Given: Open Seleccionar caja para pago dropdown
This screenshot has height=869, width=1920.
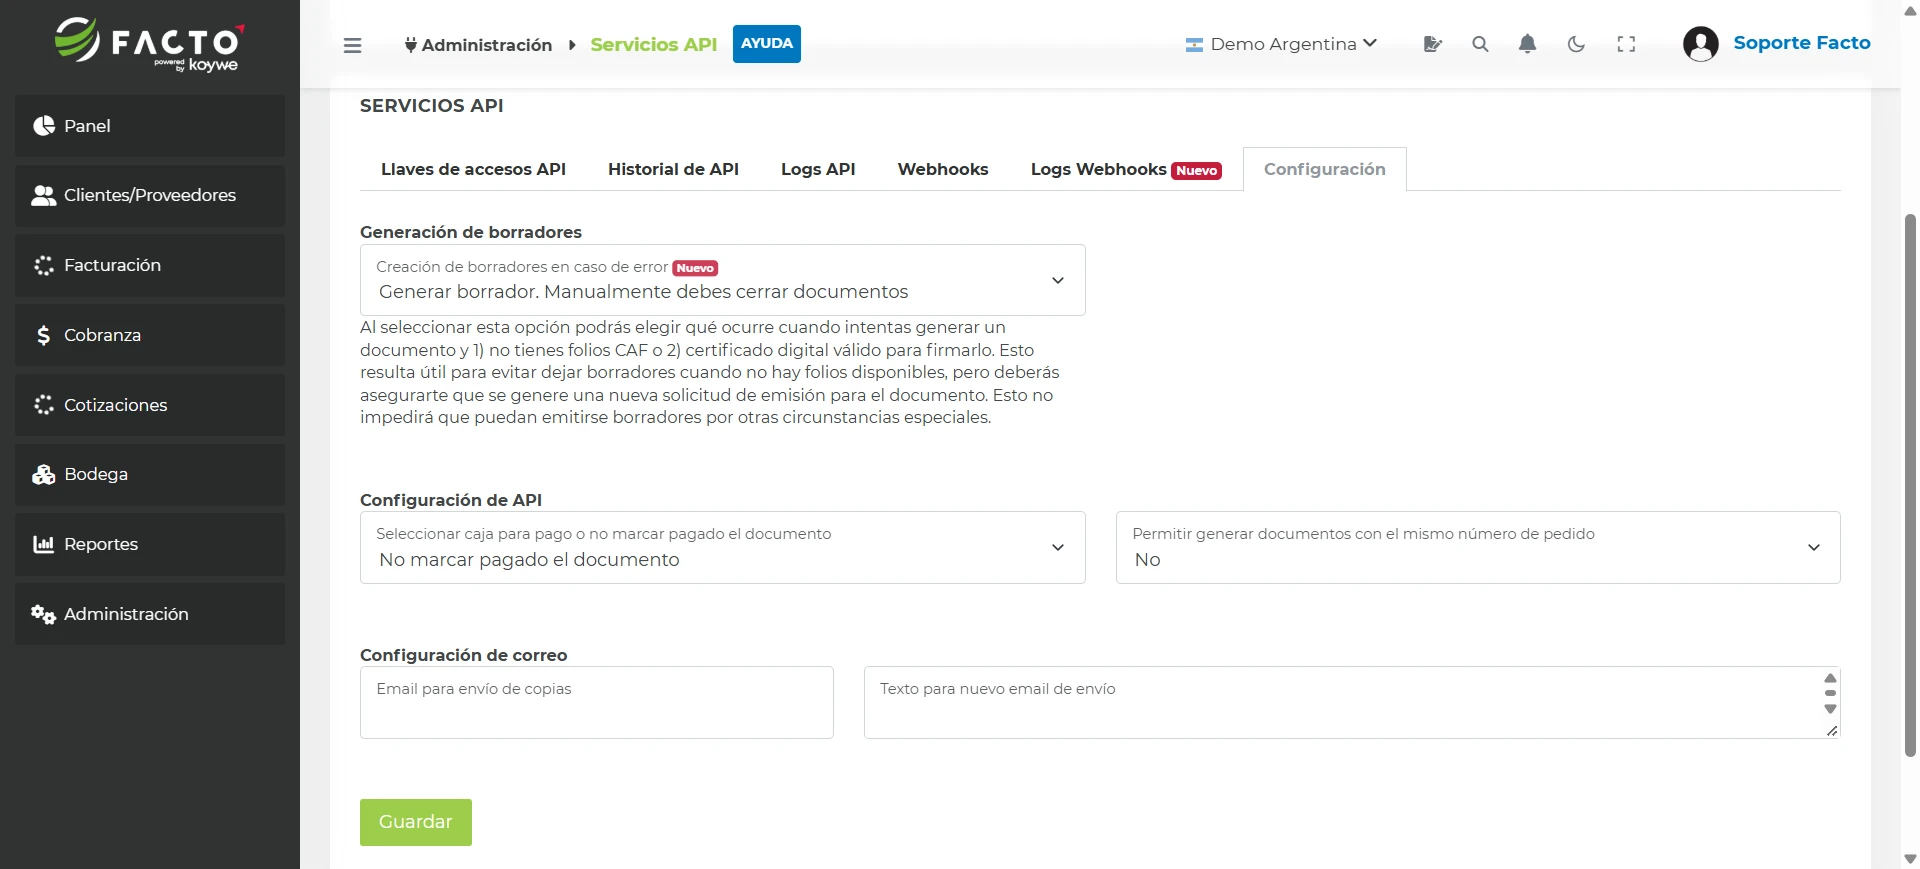Looking at the screenshot, I should coord(722,548).
